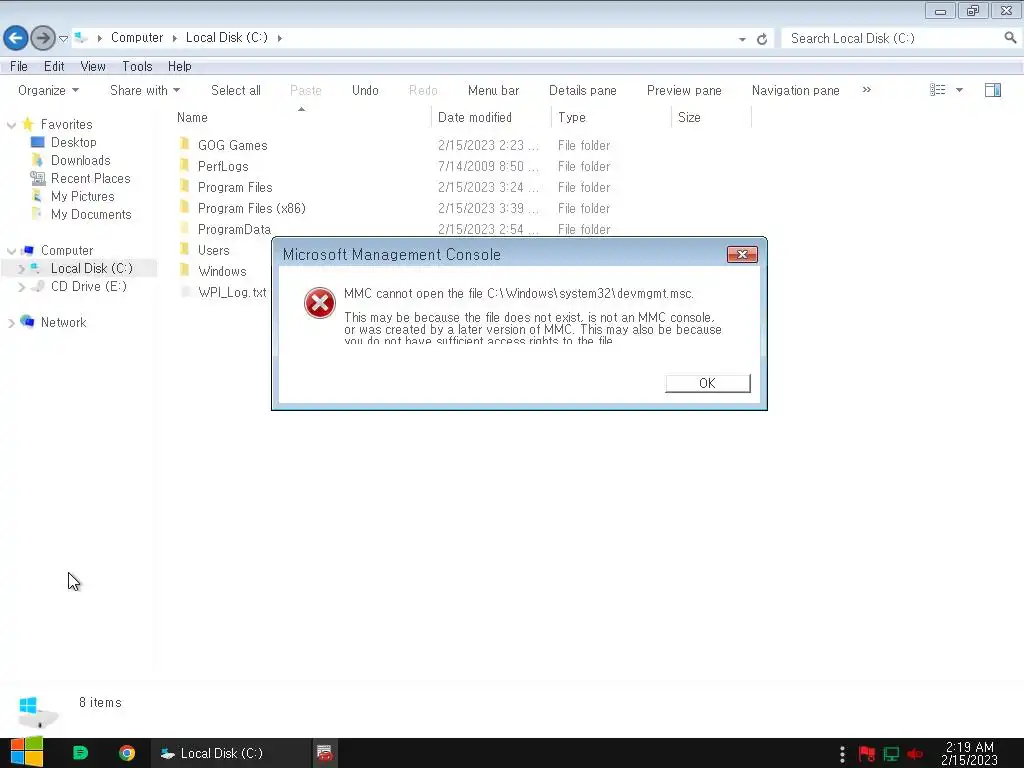
Task: Select the GOG Games folder
Action: pos(232,145)
